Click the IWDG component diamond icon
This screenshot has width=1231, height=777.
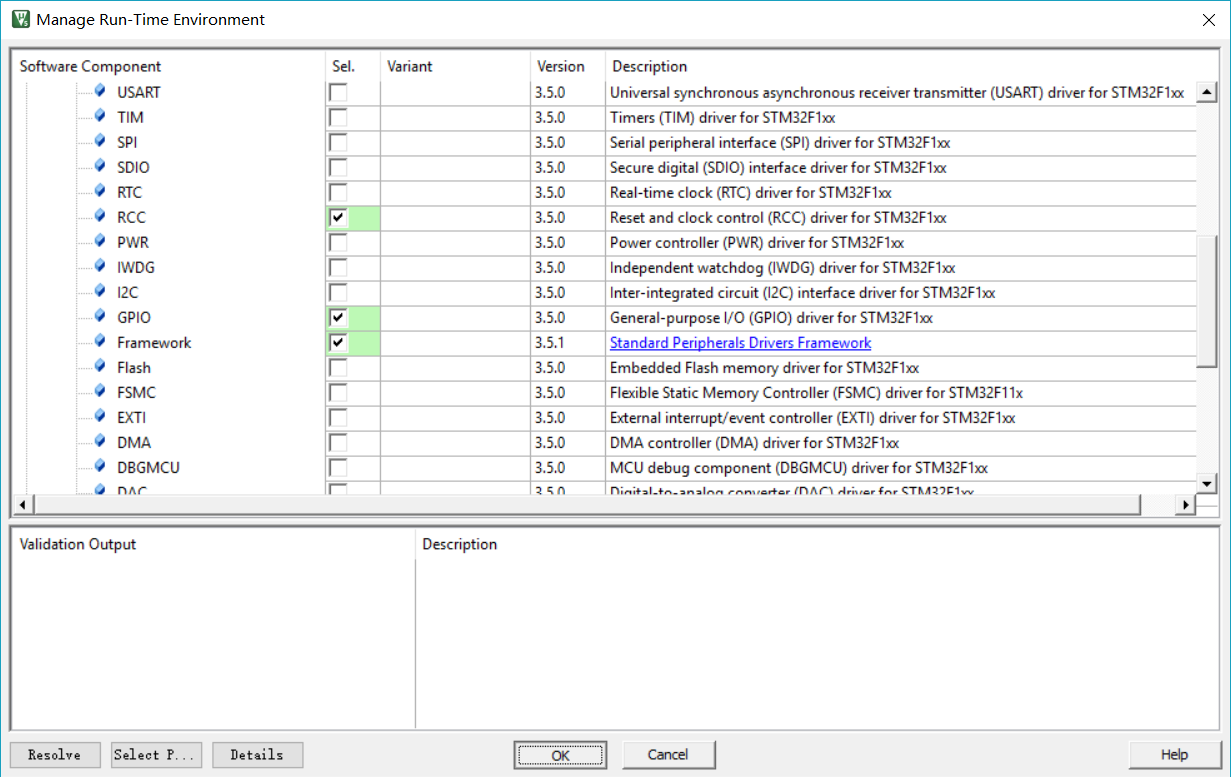(x=100, y=266)
